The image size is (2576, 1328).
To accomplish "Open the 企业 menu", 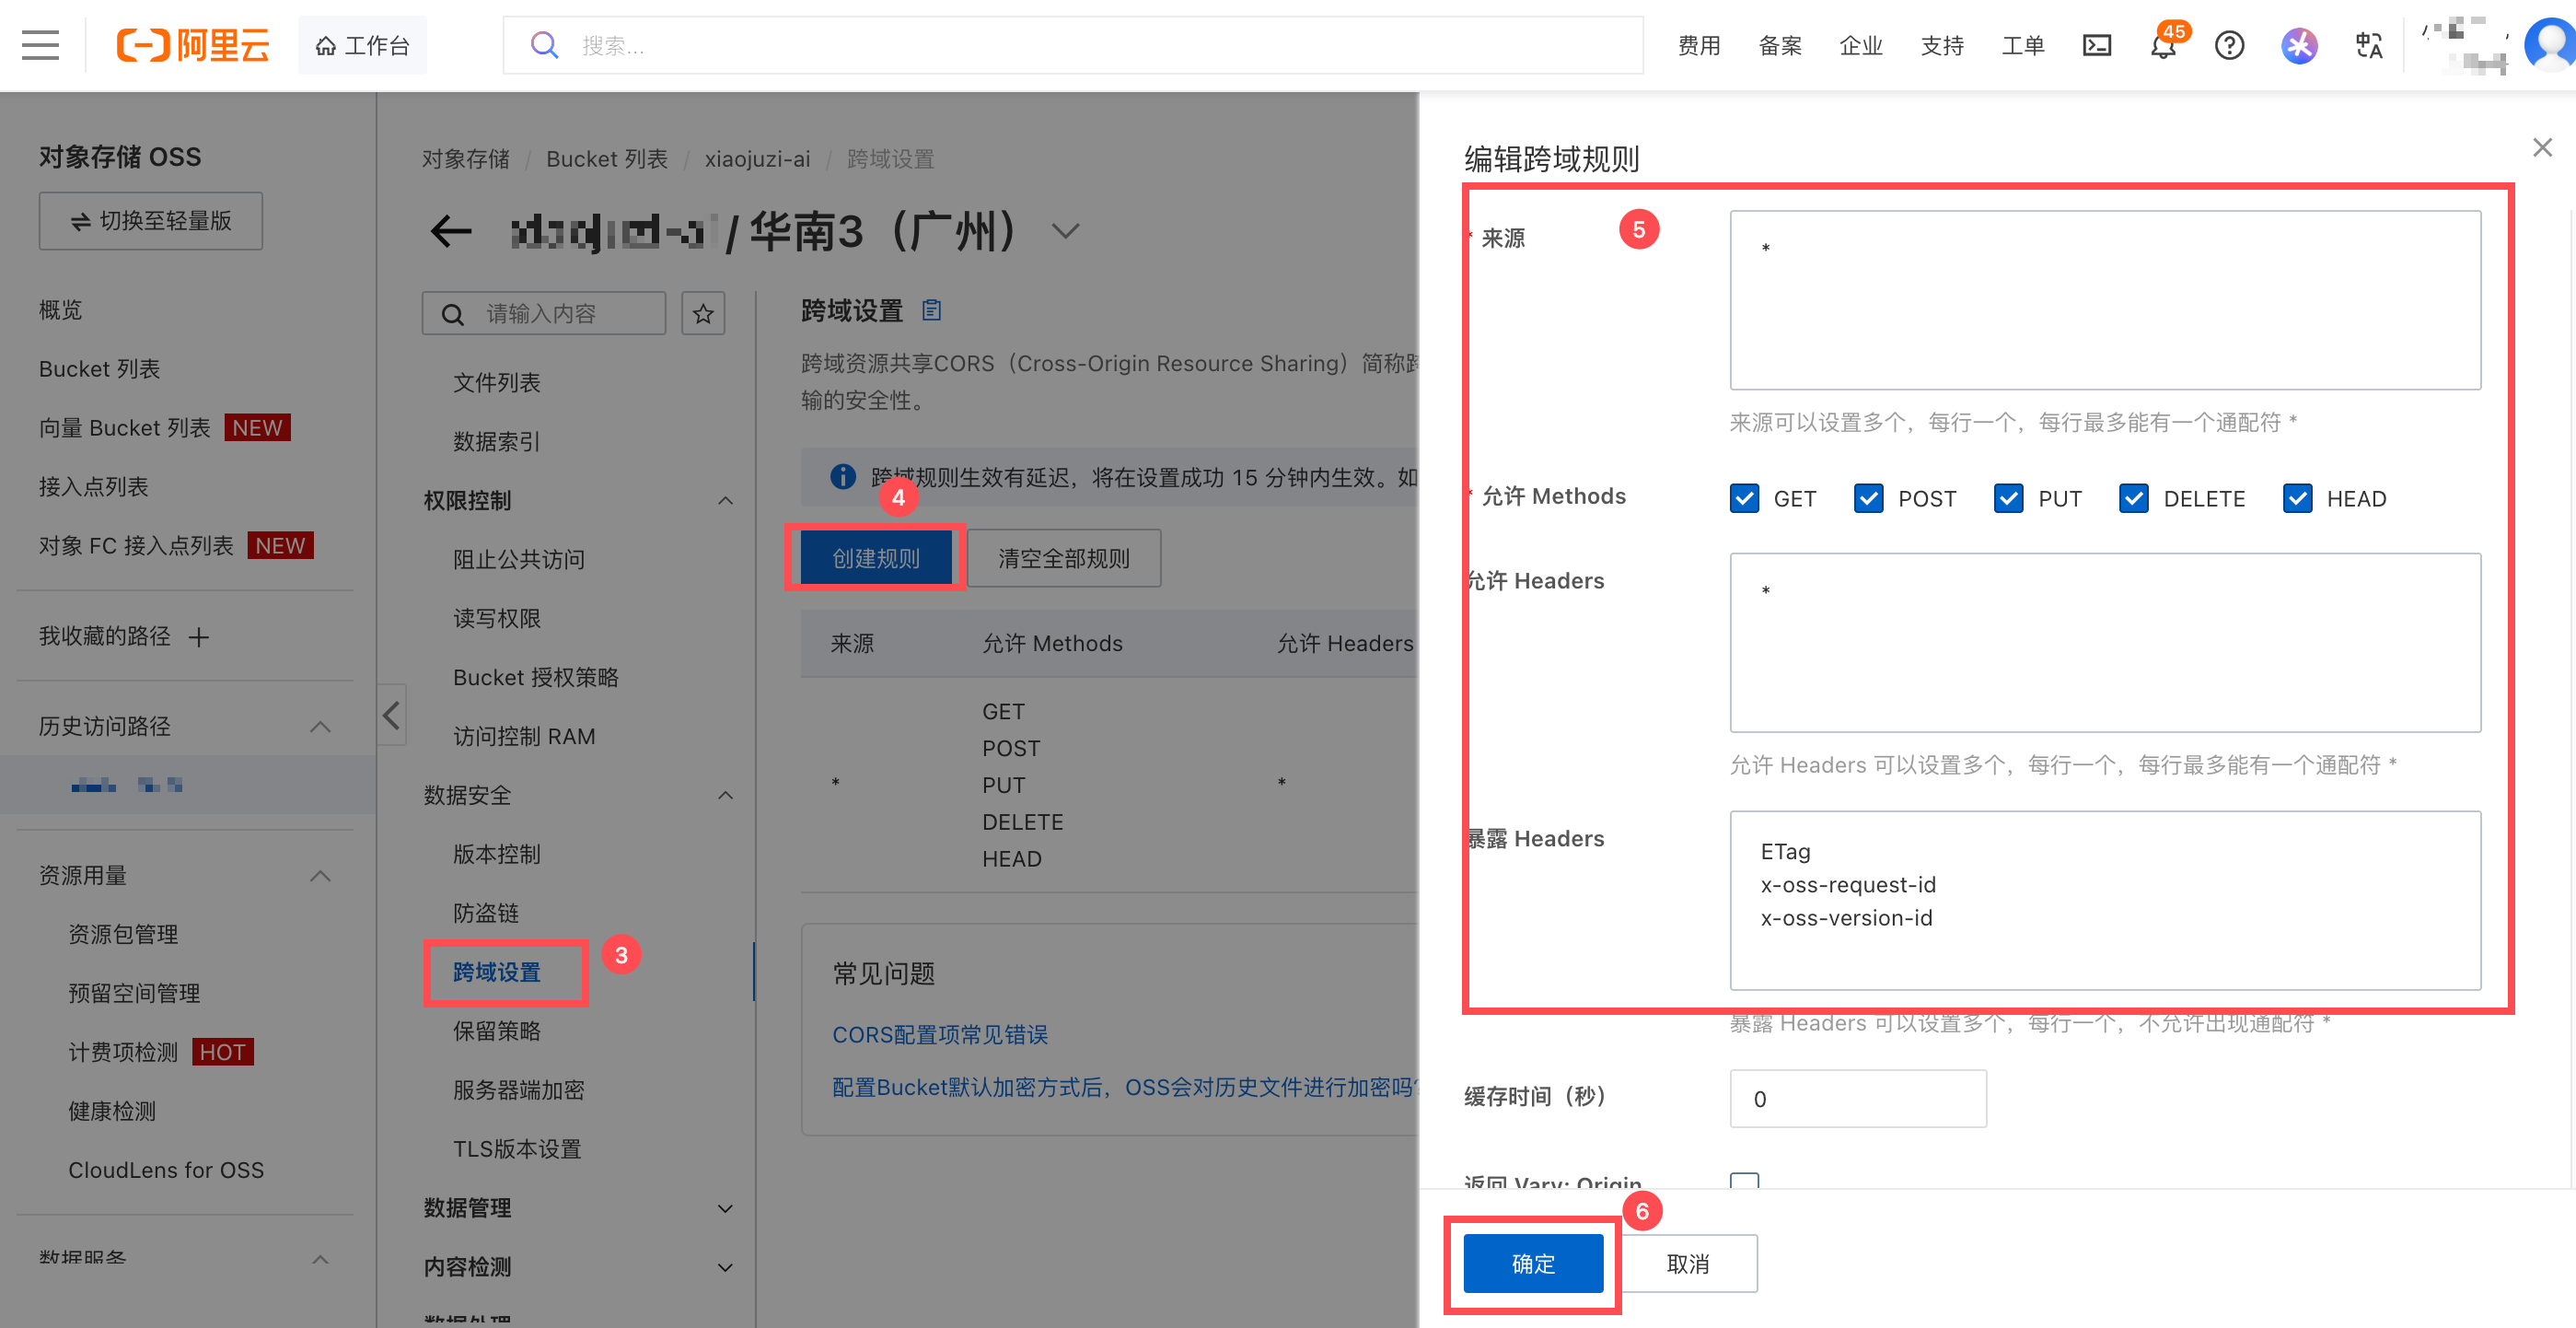I will [1861, 45].
